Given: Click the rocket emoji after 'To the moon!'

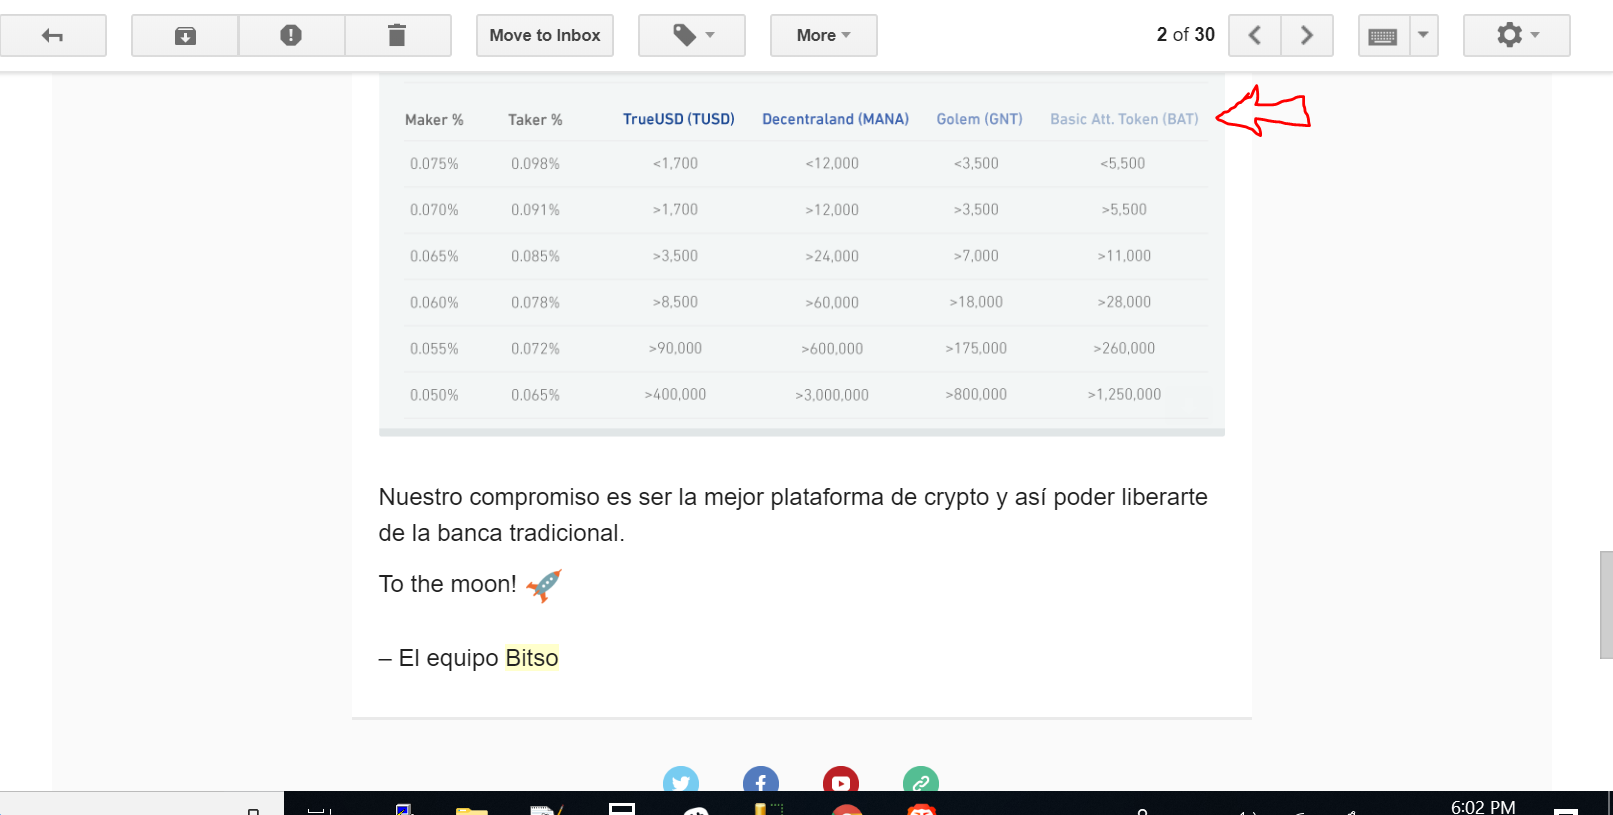Looking at the screenshot, I should 544,585.
